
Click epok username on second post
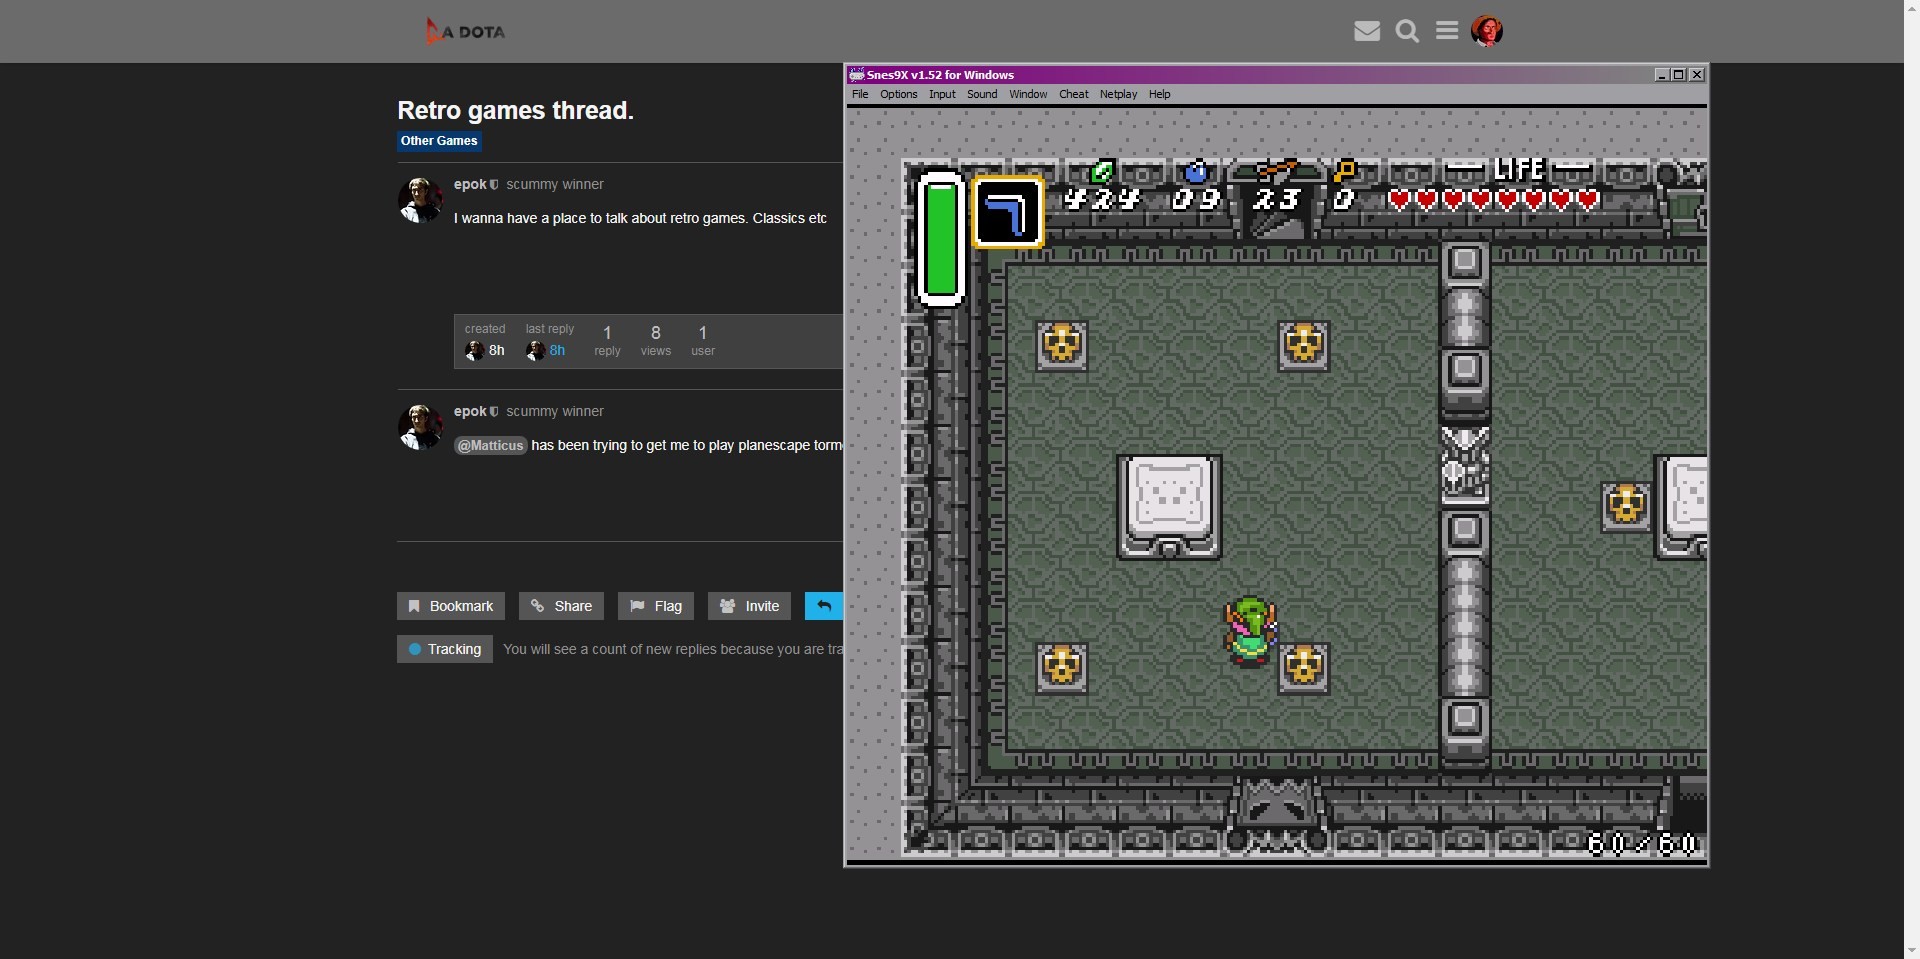470,411
